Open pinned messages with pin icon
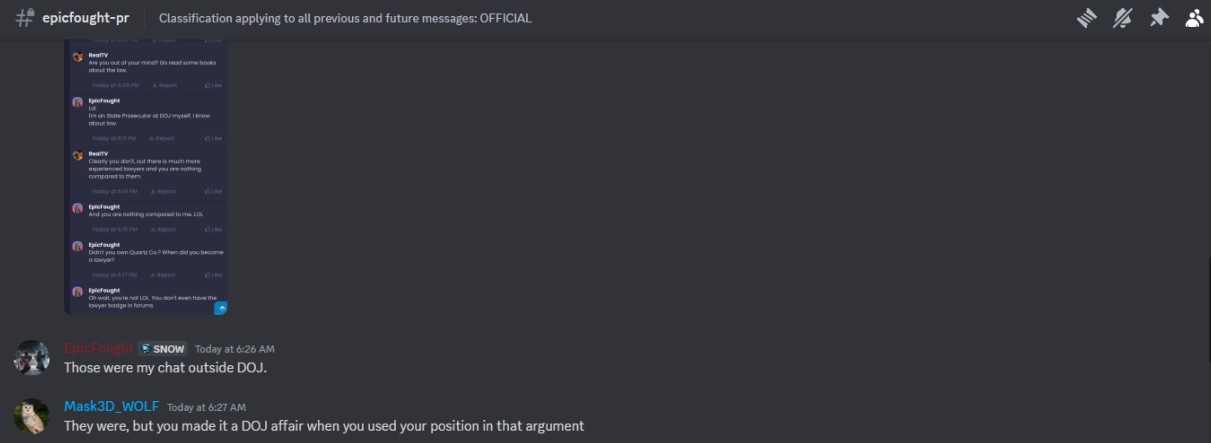 1159,18
